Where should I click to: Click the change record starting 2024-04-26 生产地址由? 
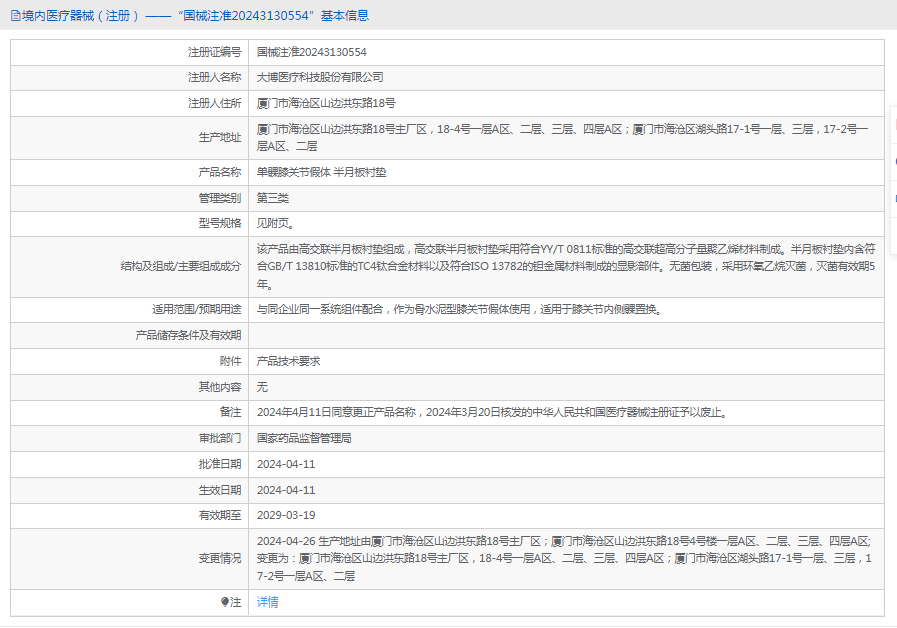click(x=564, y=558)
